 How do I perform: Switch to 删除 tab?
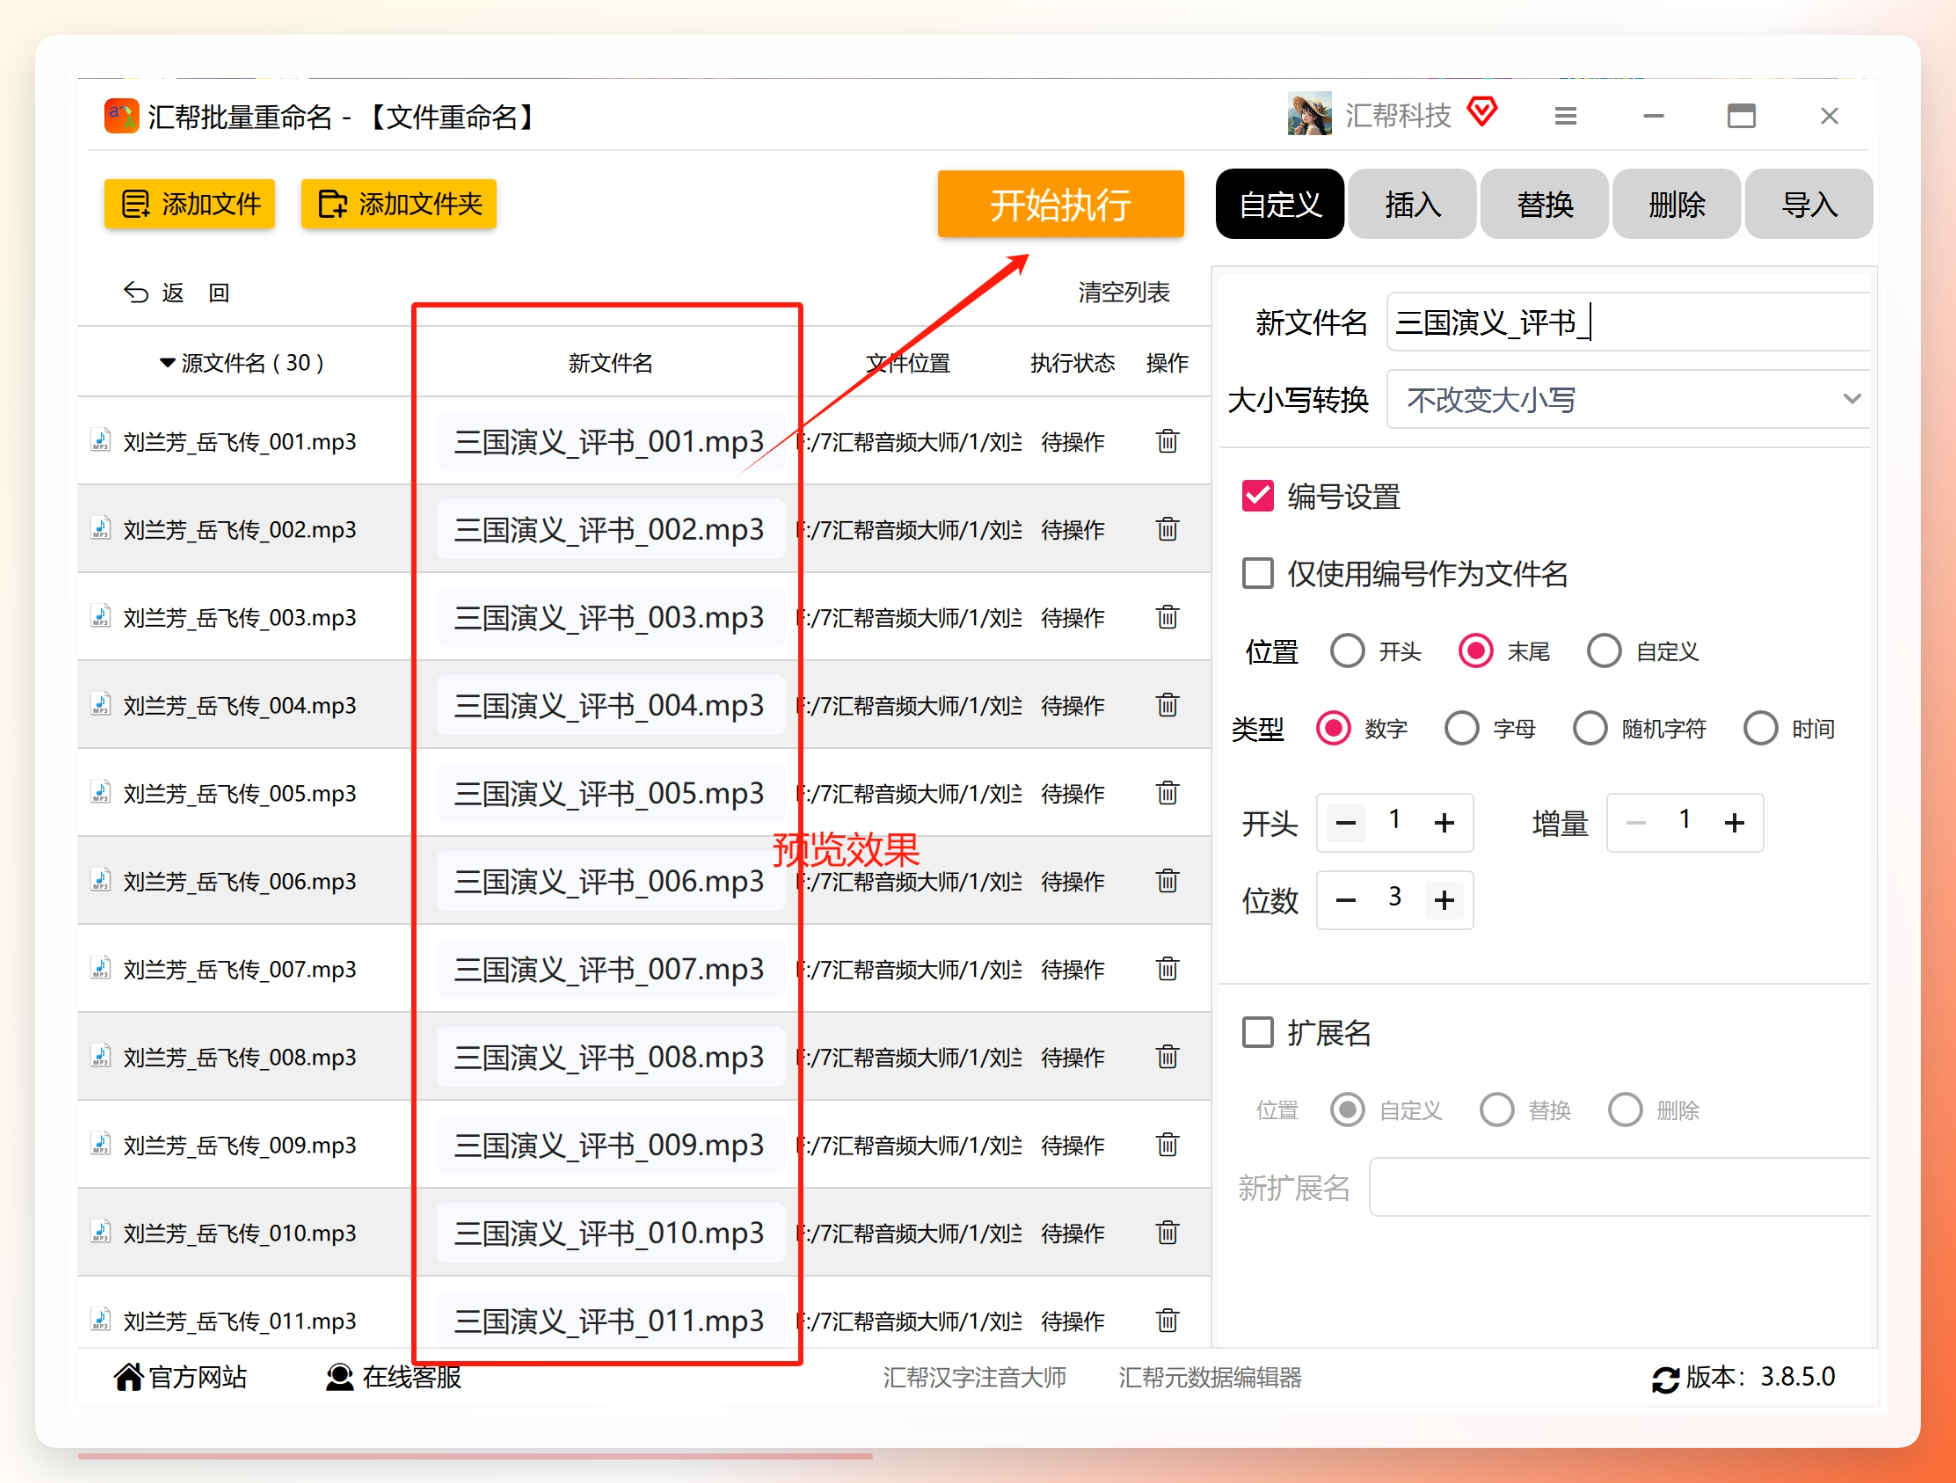(1676, 204)
